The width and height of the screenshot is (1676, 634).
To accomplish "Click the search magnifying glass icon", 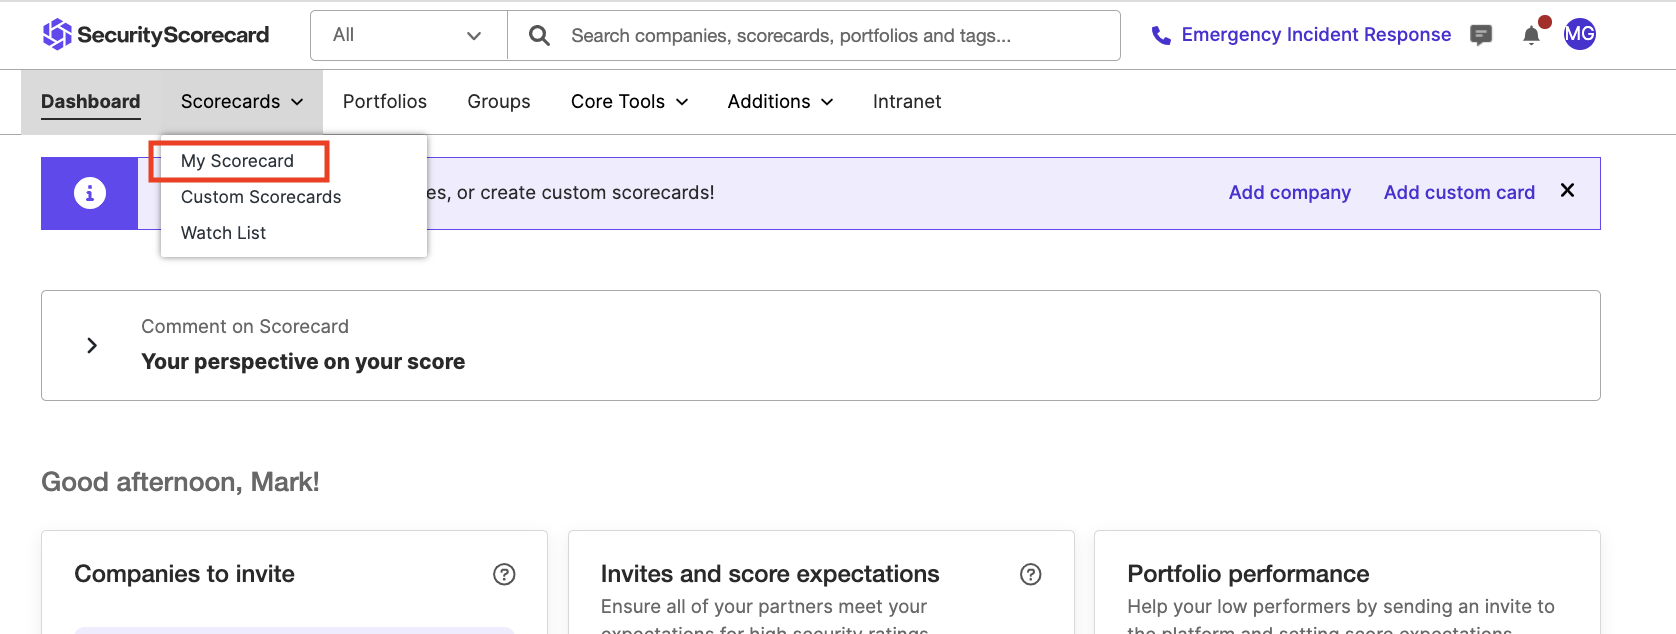I will click(x=539, y=36).
